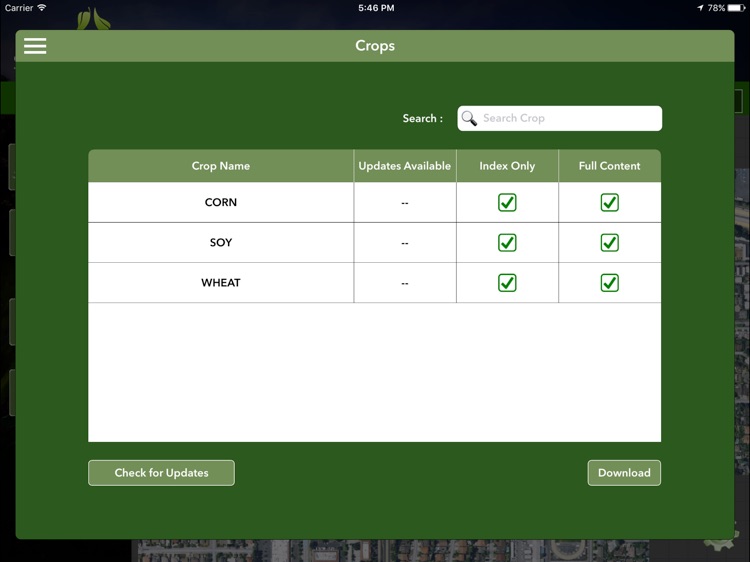Toggle the Full Content checkbox for SOY
750x562 pixels.
(609, 243)
